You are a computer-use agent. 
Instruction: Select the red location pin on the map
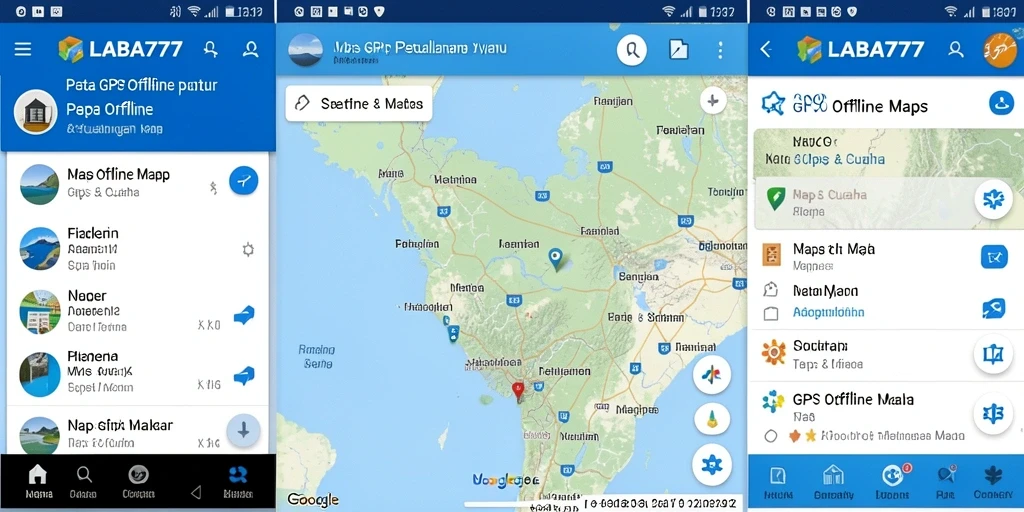tap(518, 391)
